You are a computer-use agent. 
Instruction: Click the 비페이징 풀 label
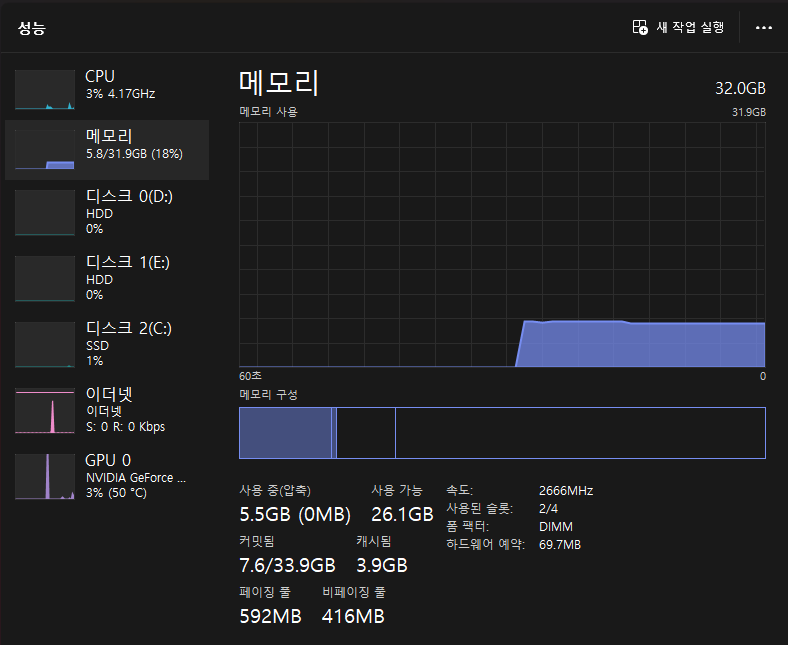(x=354, y=592)
